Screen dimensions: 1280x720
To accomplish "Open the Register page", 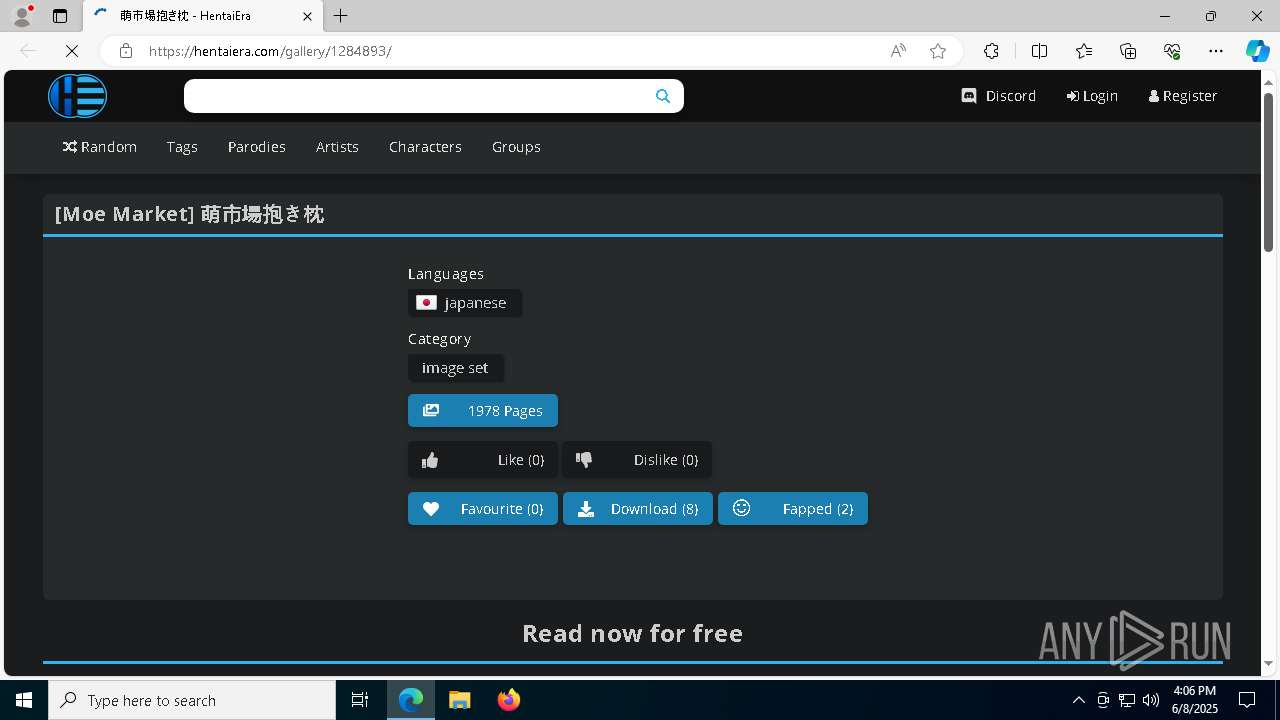I will pos(1183,96).
